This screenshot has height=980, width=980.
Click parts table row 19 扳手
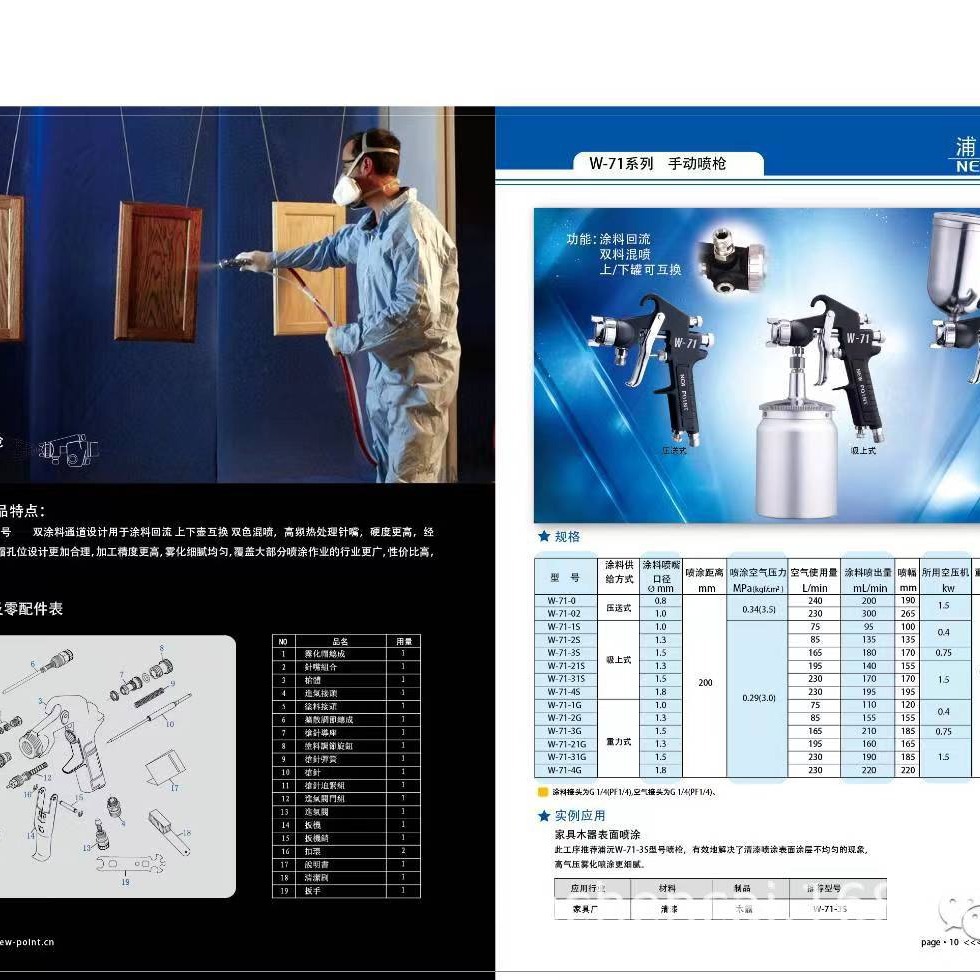[346, 891]
